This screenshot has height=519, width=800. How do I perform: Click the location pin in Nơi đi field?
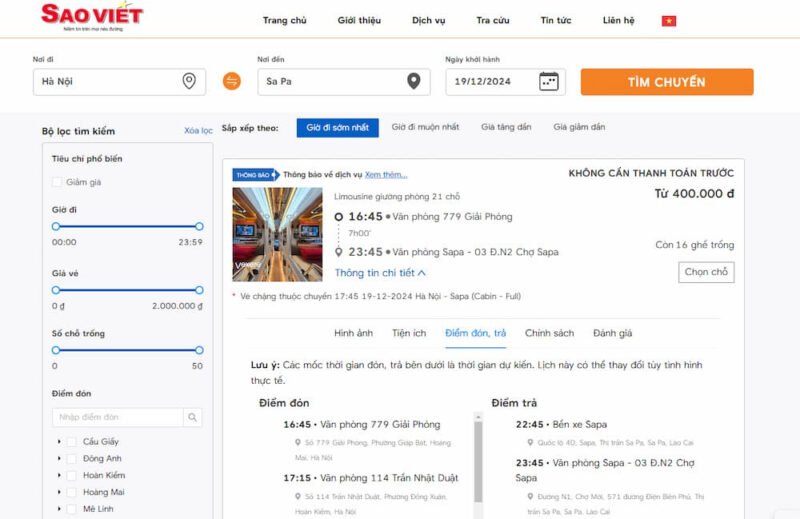[x=189, y=81]
